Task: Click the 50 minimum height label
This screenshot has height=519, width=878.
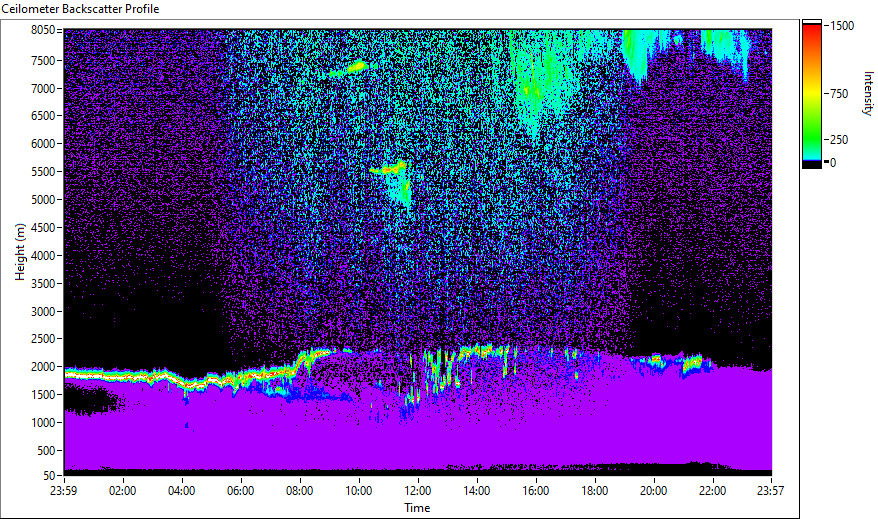Action: (x=49, y=476)
